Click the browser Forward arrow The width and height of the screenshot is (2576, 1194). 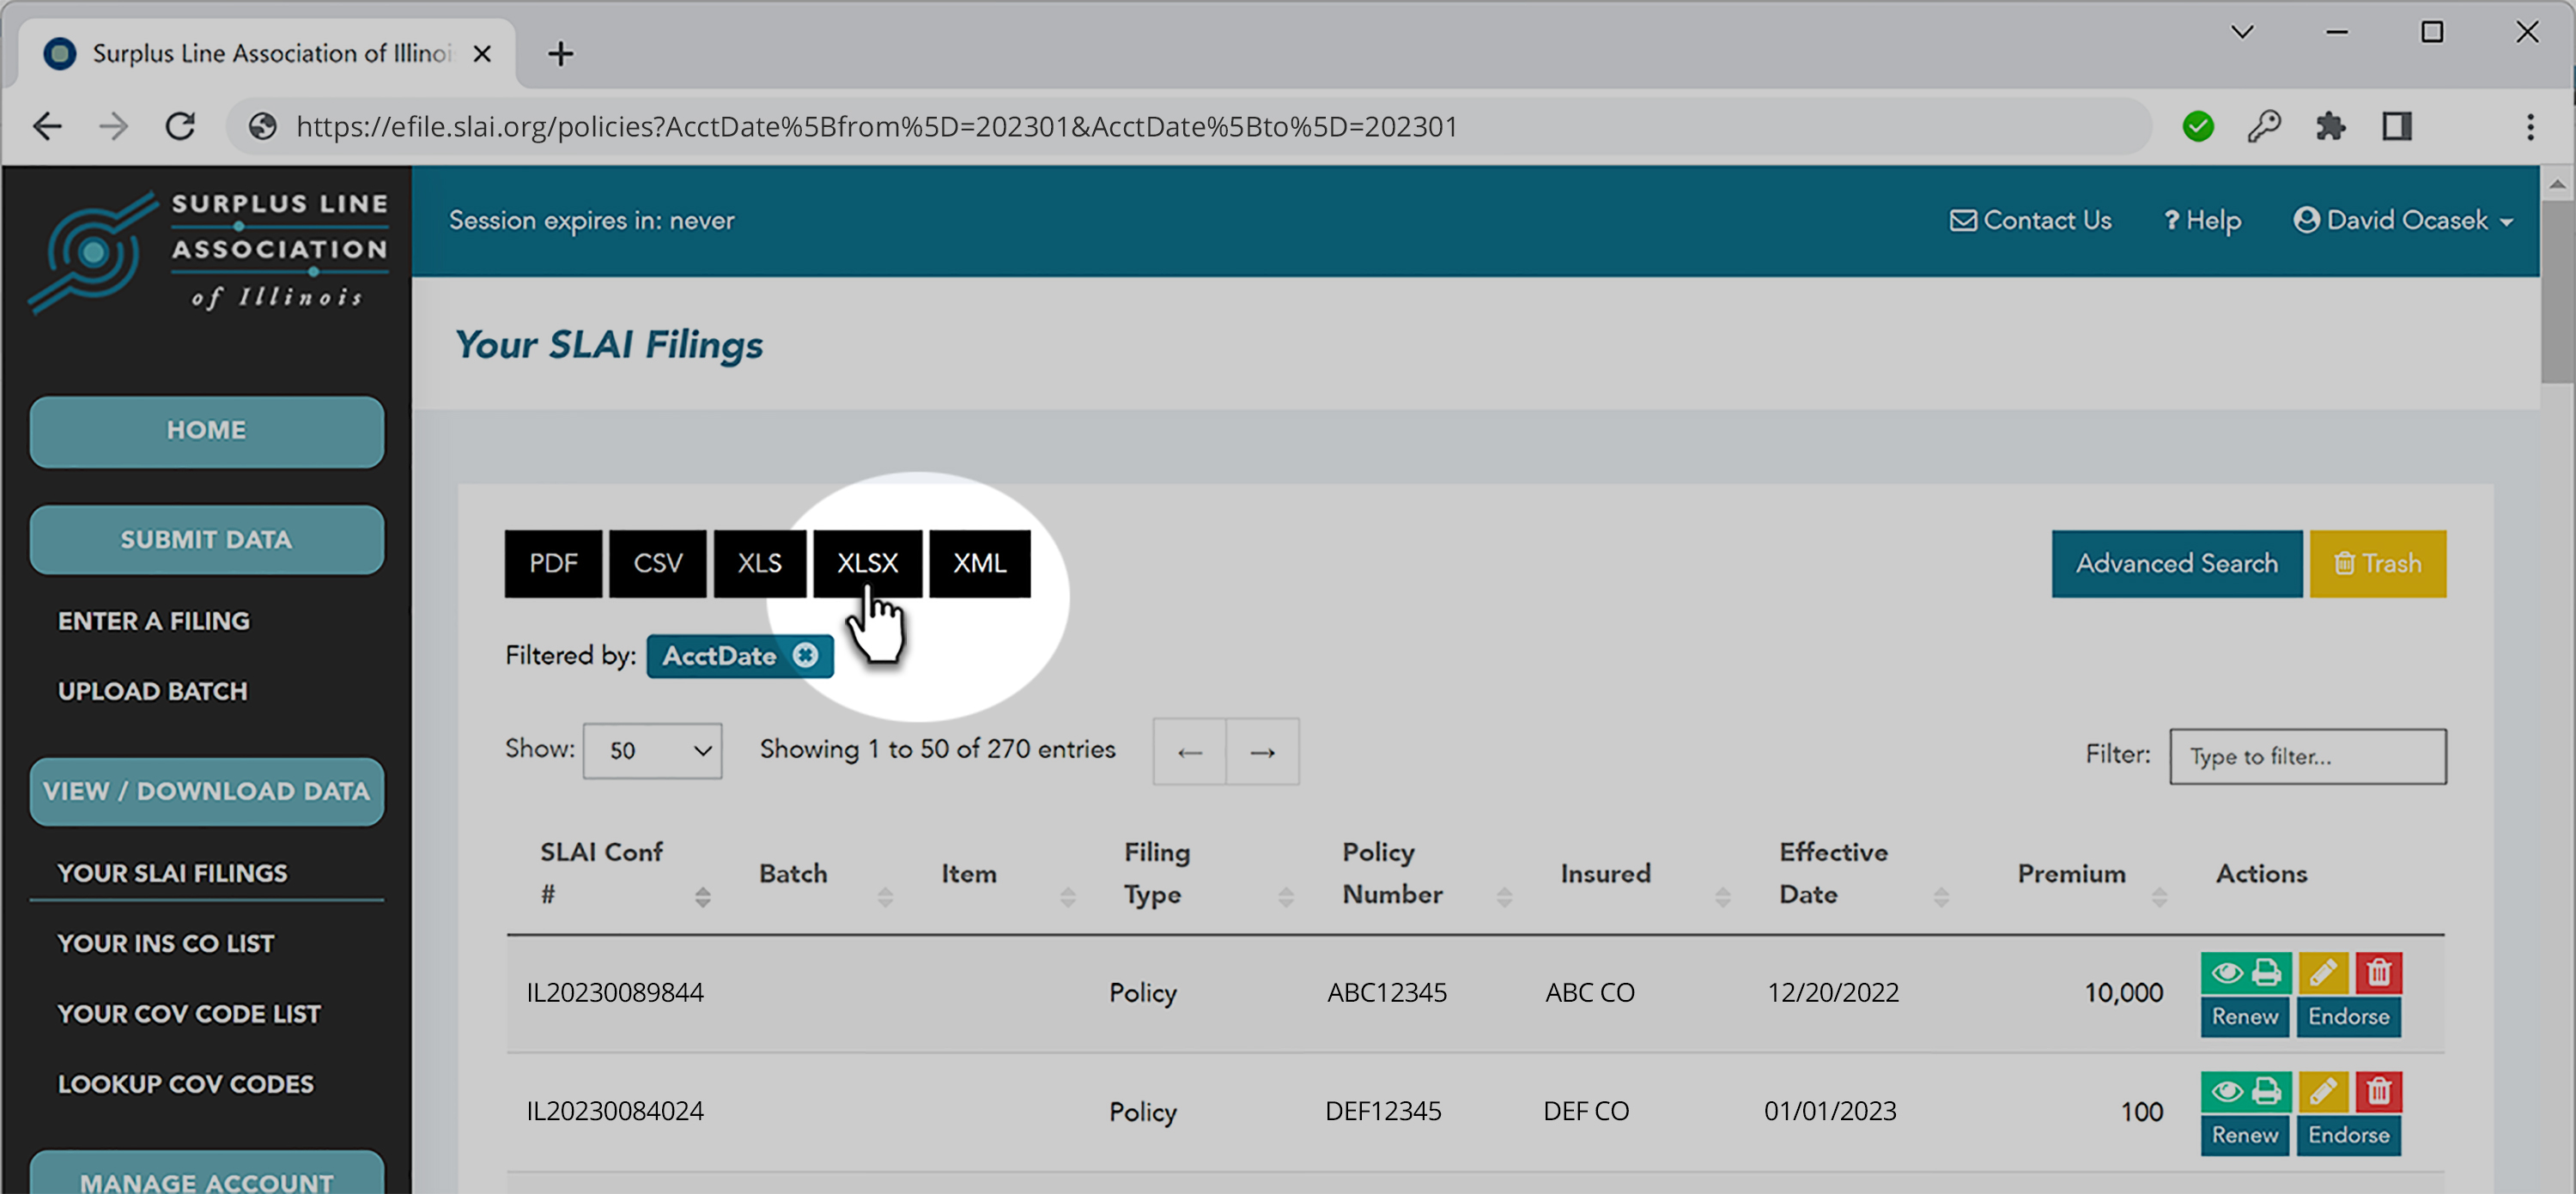pos(114,127)
